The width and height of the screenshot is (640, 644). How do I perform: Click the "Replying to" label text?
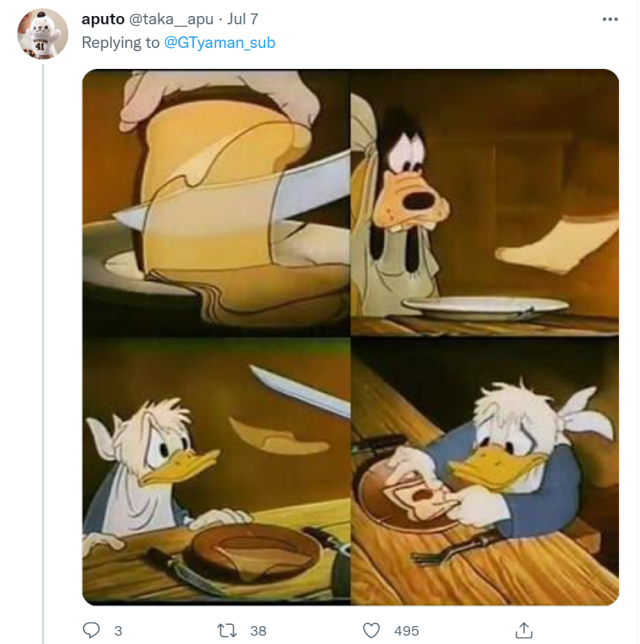click(x=120, y=43)
